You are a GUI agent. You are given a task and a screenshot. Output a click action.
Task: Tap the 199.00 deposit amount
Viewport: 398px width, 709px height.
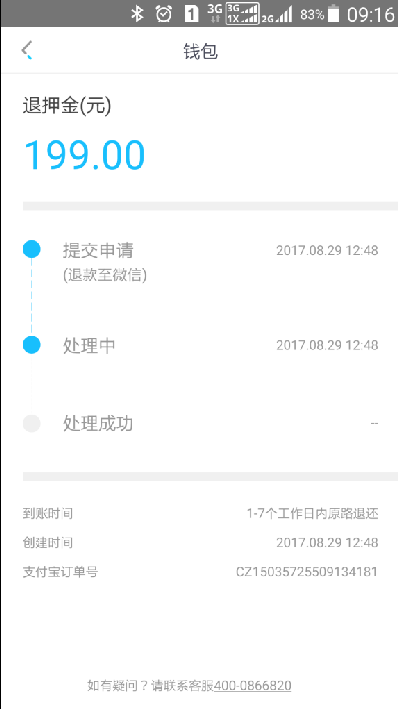84,155
